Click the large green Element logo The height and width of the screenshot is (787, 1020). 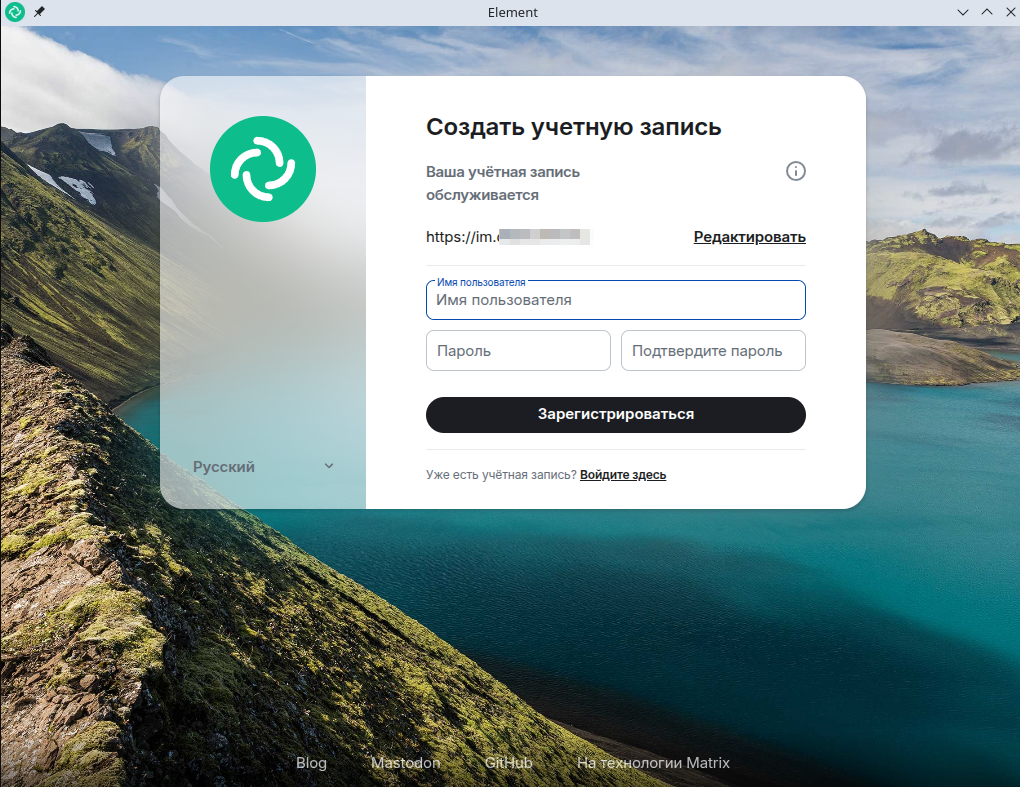pyautogui.click(x=263, y=169)
